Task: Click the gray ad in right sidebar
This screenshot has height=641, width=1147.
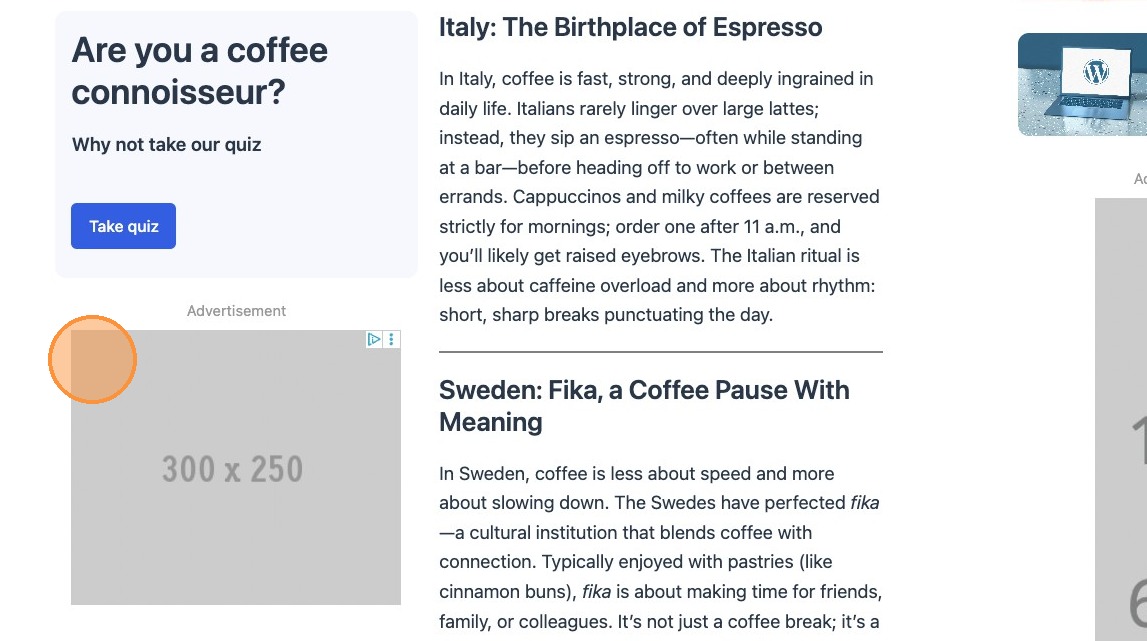Action: (1120, 420)
